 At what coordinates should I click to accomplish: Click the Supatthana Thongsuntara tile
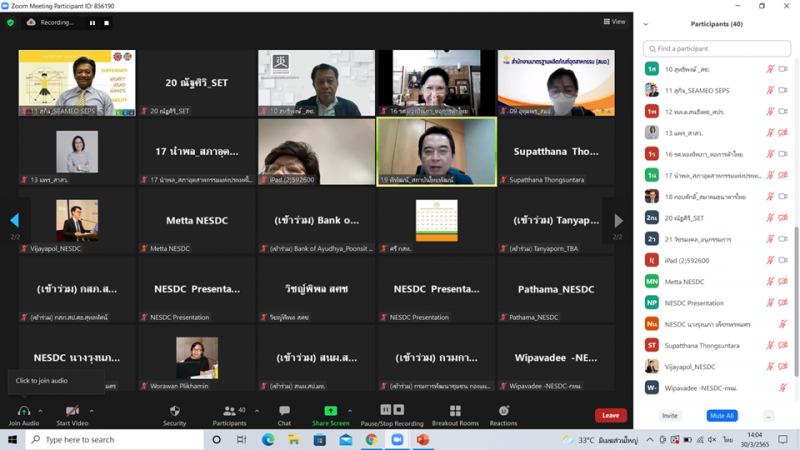tap(556, 152)
